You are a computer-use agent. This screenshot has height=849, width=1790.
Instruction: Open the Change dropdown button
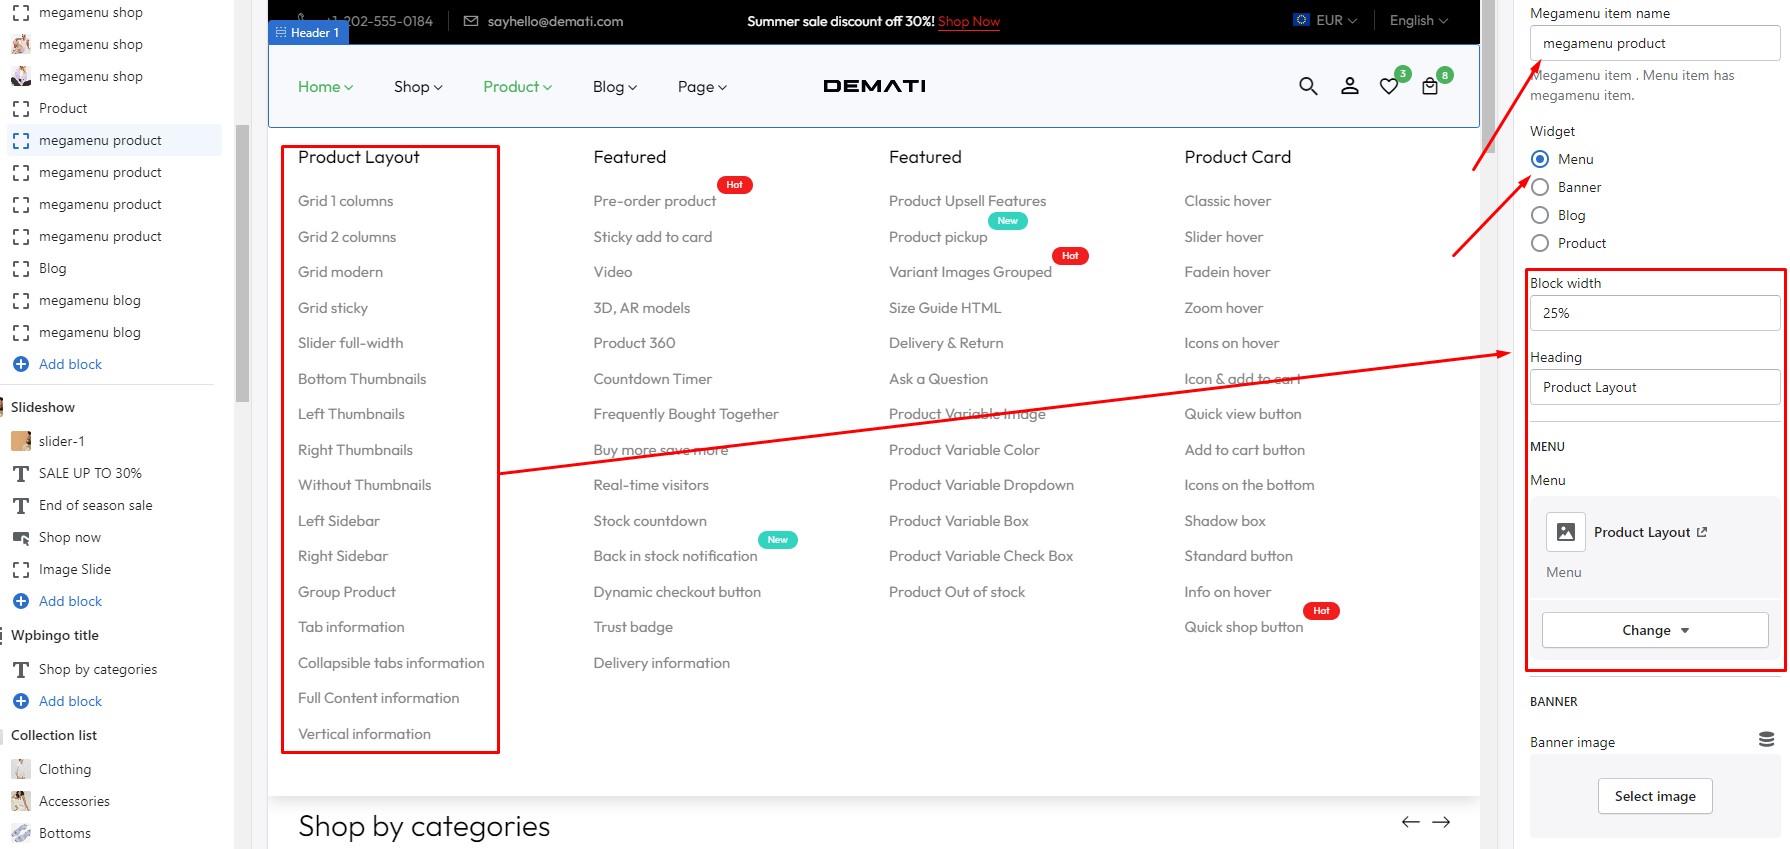point(1654,630)
